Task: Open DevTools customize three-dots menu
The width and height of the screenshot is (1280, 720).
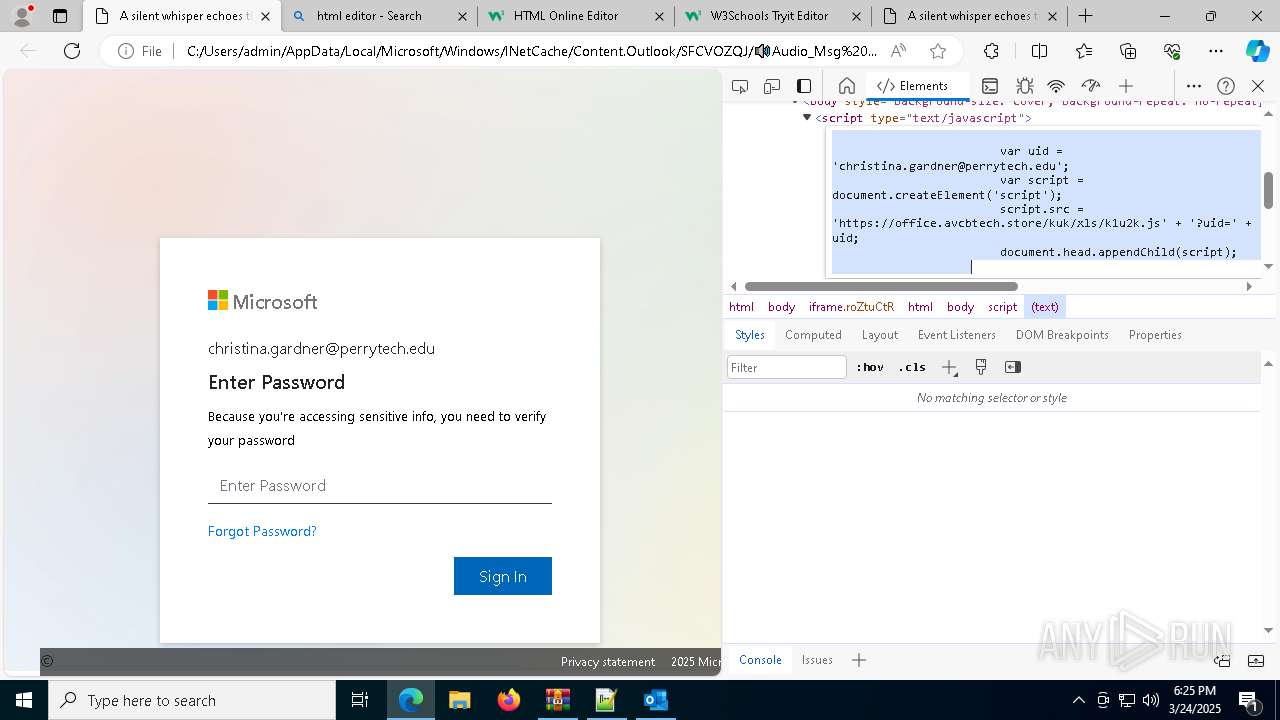Action: click(x=1194, y=86)
